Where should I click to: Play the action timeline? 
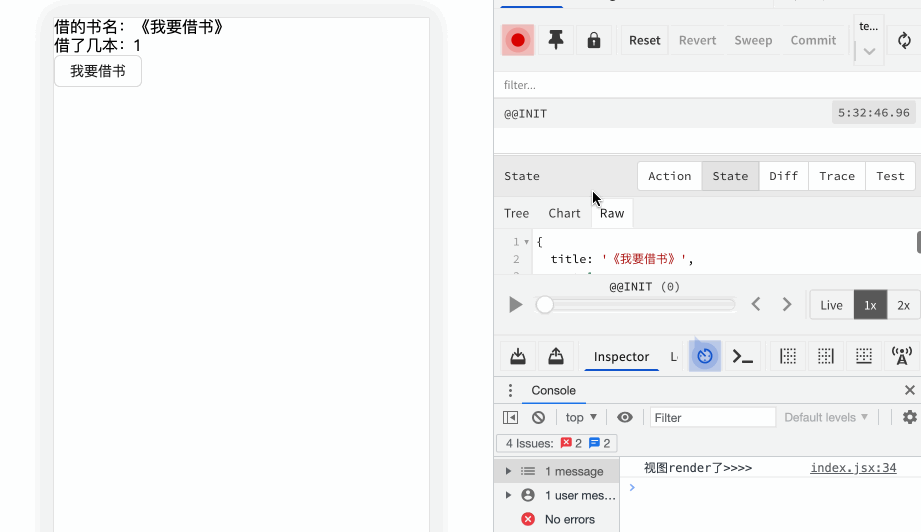tap(515, 305)
